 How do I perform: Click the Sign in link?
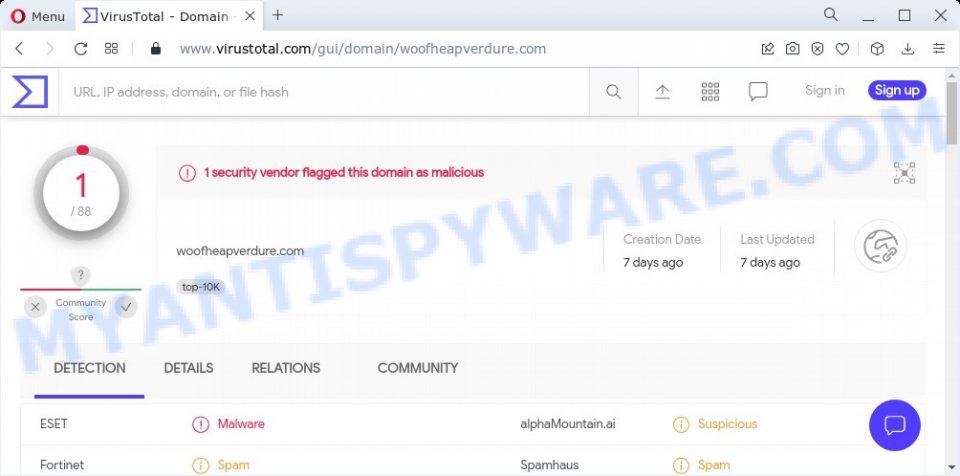click(825, 91)
